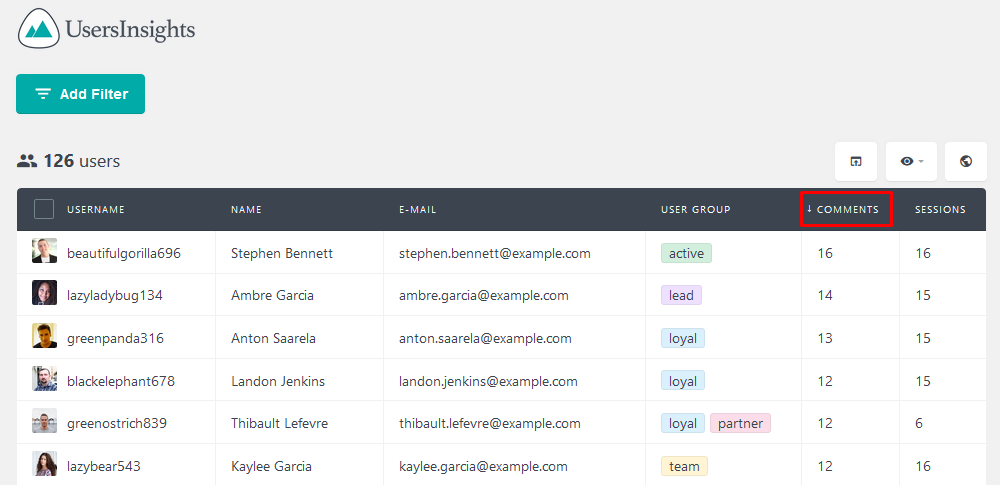Open the globe map view icon
This screenshot has height=485, width=1000.
point(966,161)
